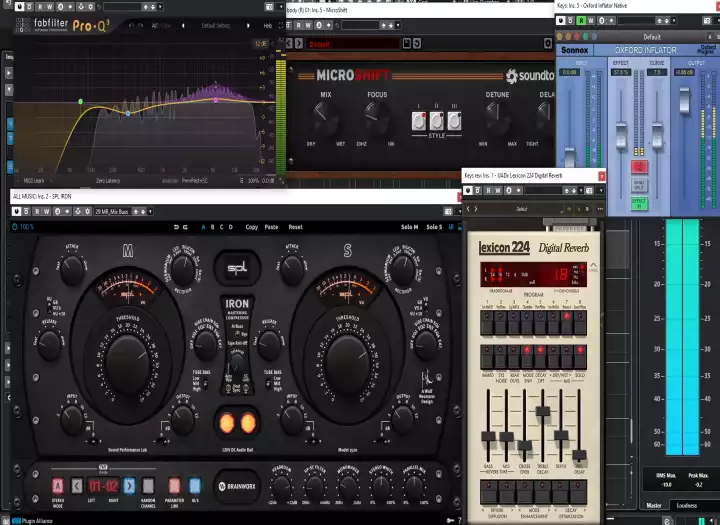Toggle the pink Stereo Mode A button
Viewport: 720px width, 525px height.
[57, 486]
